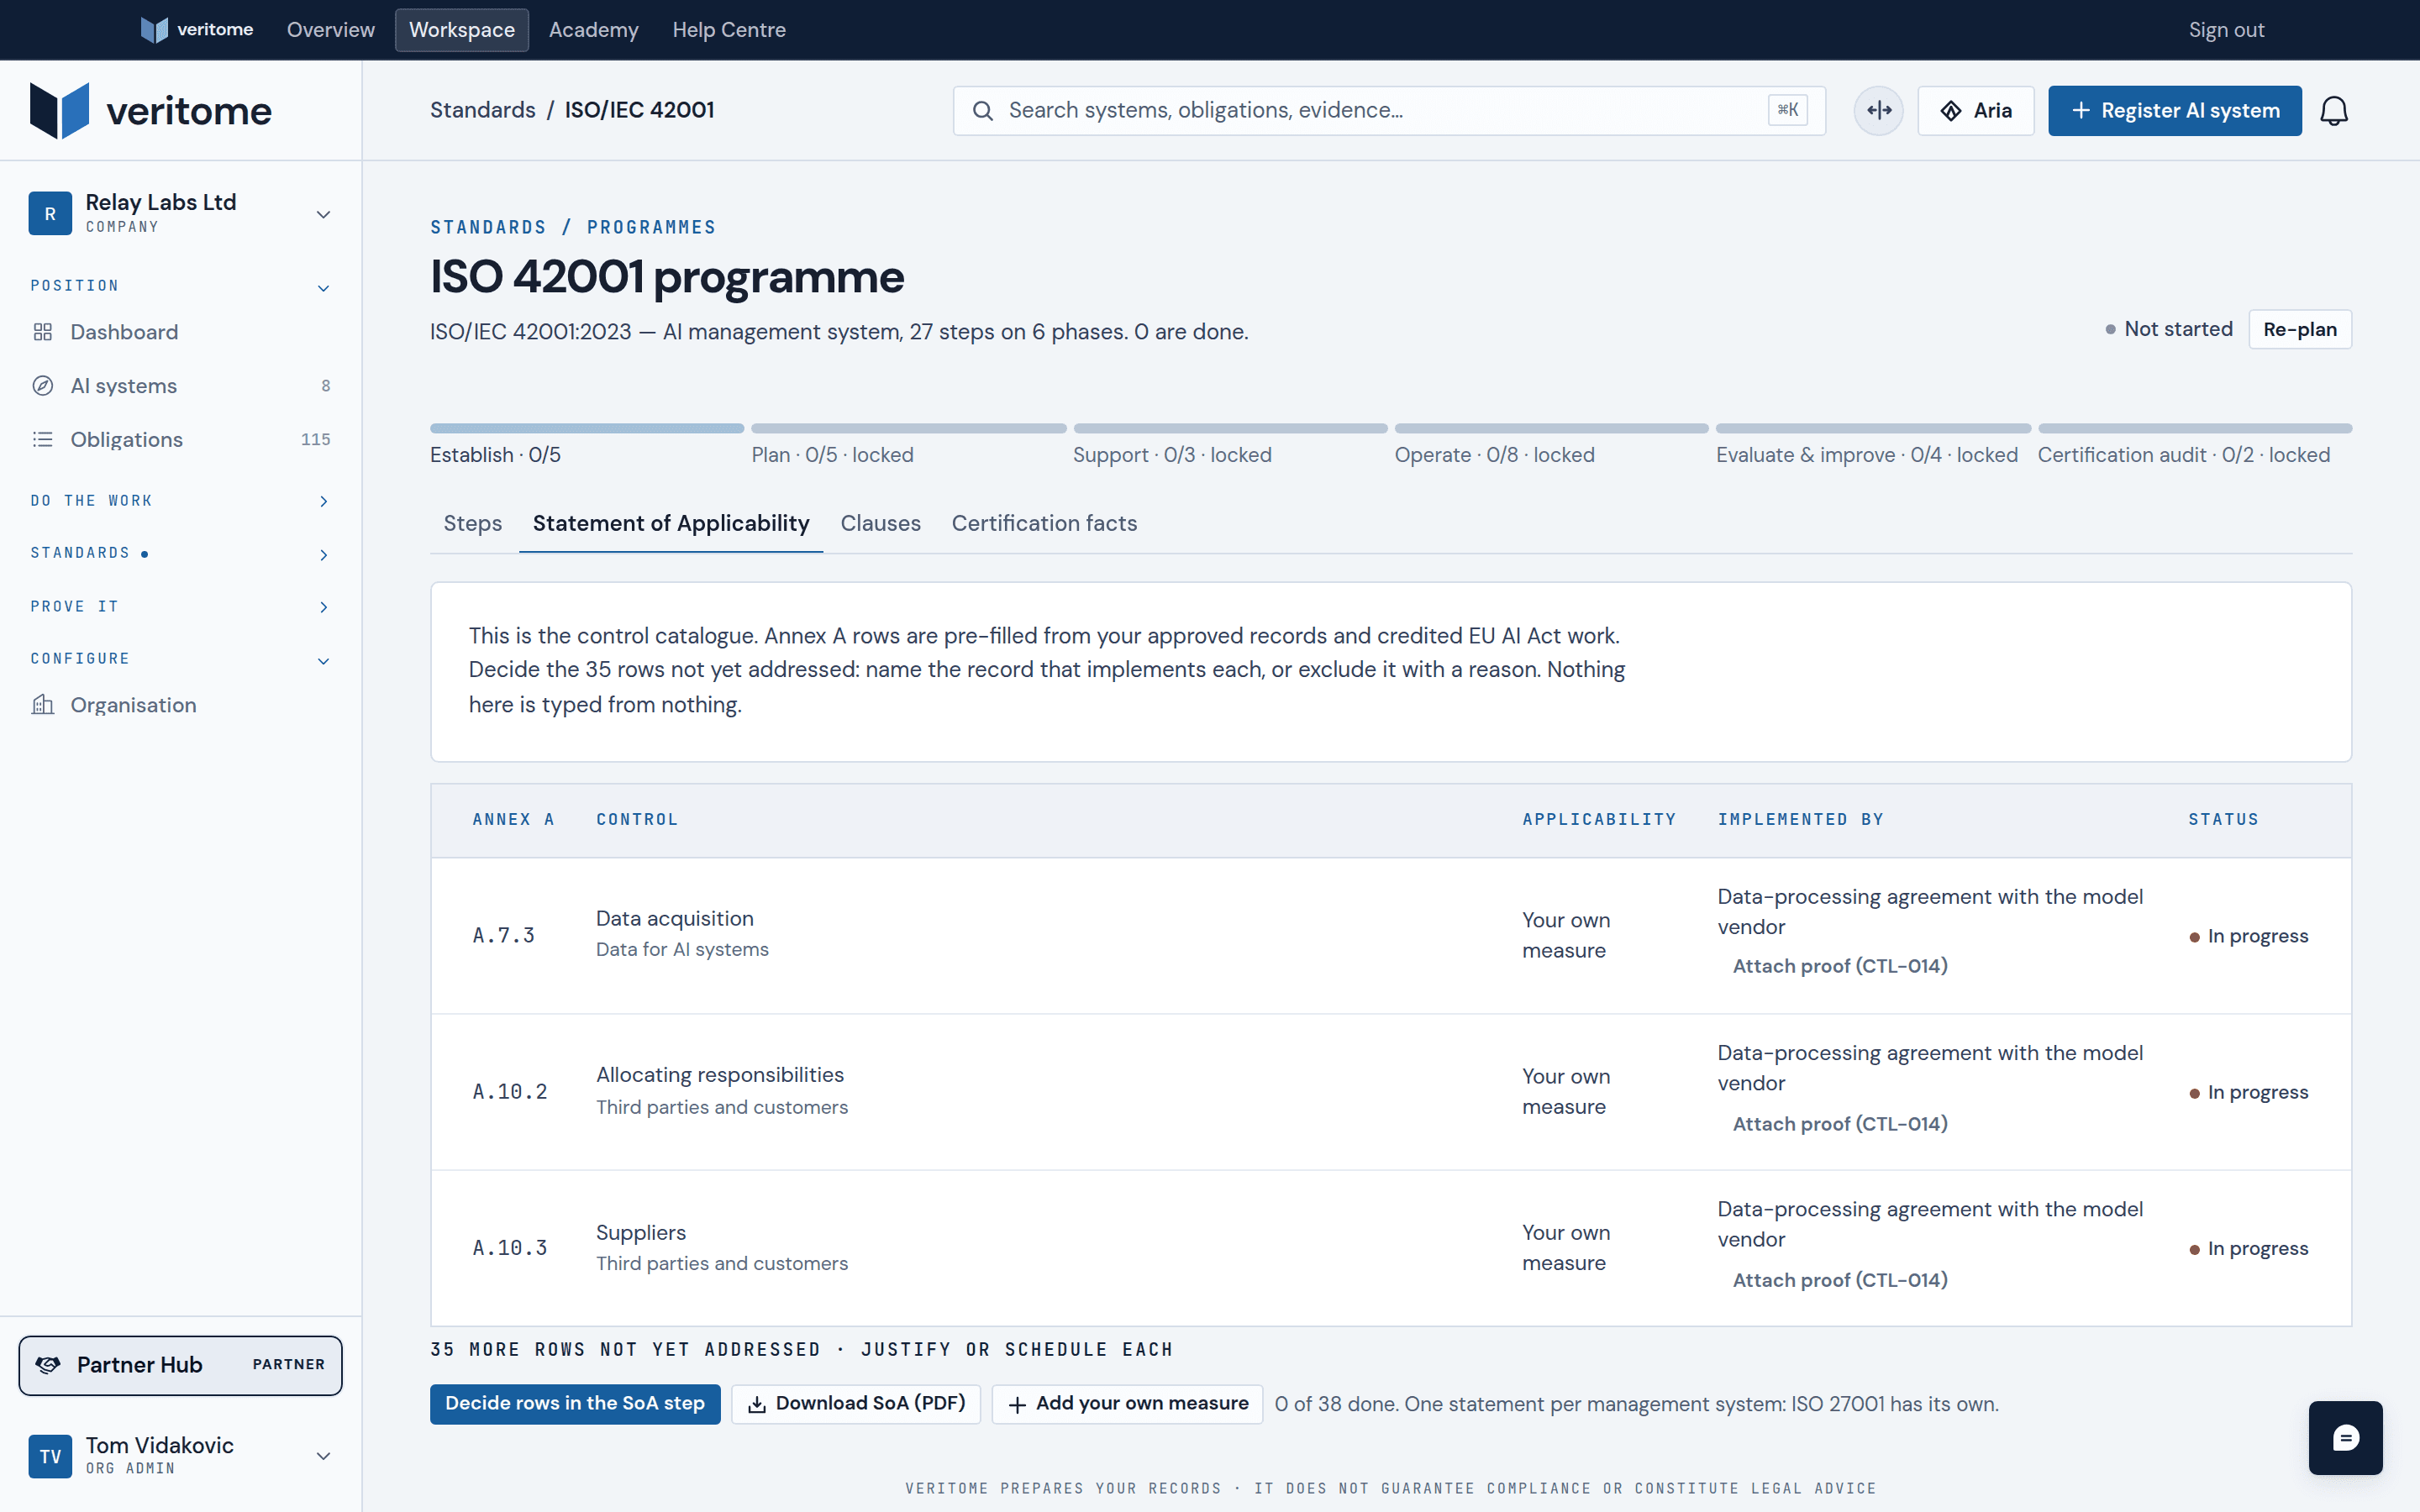Click the notifications bell icon
Viewport: 2420px width, 1512px height.
click(x=2333, y=110)
